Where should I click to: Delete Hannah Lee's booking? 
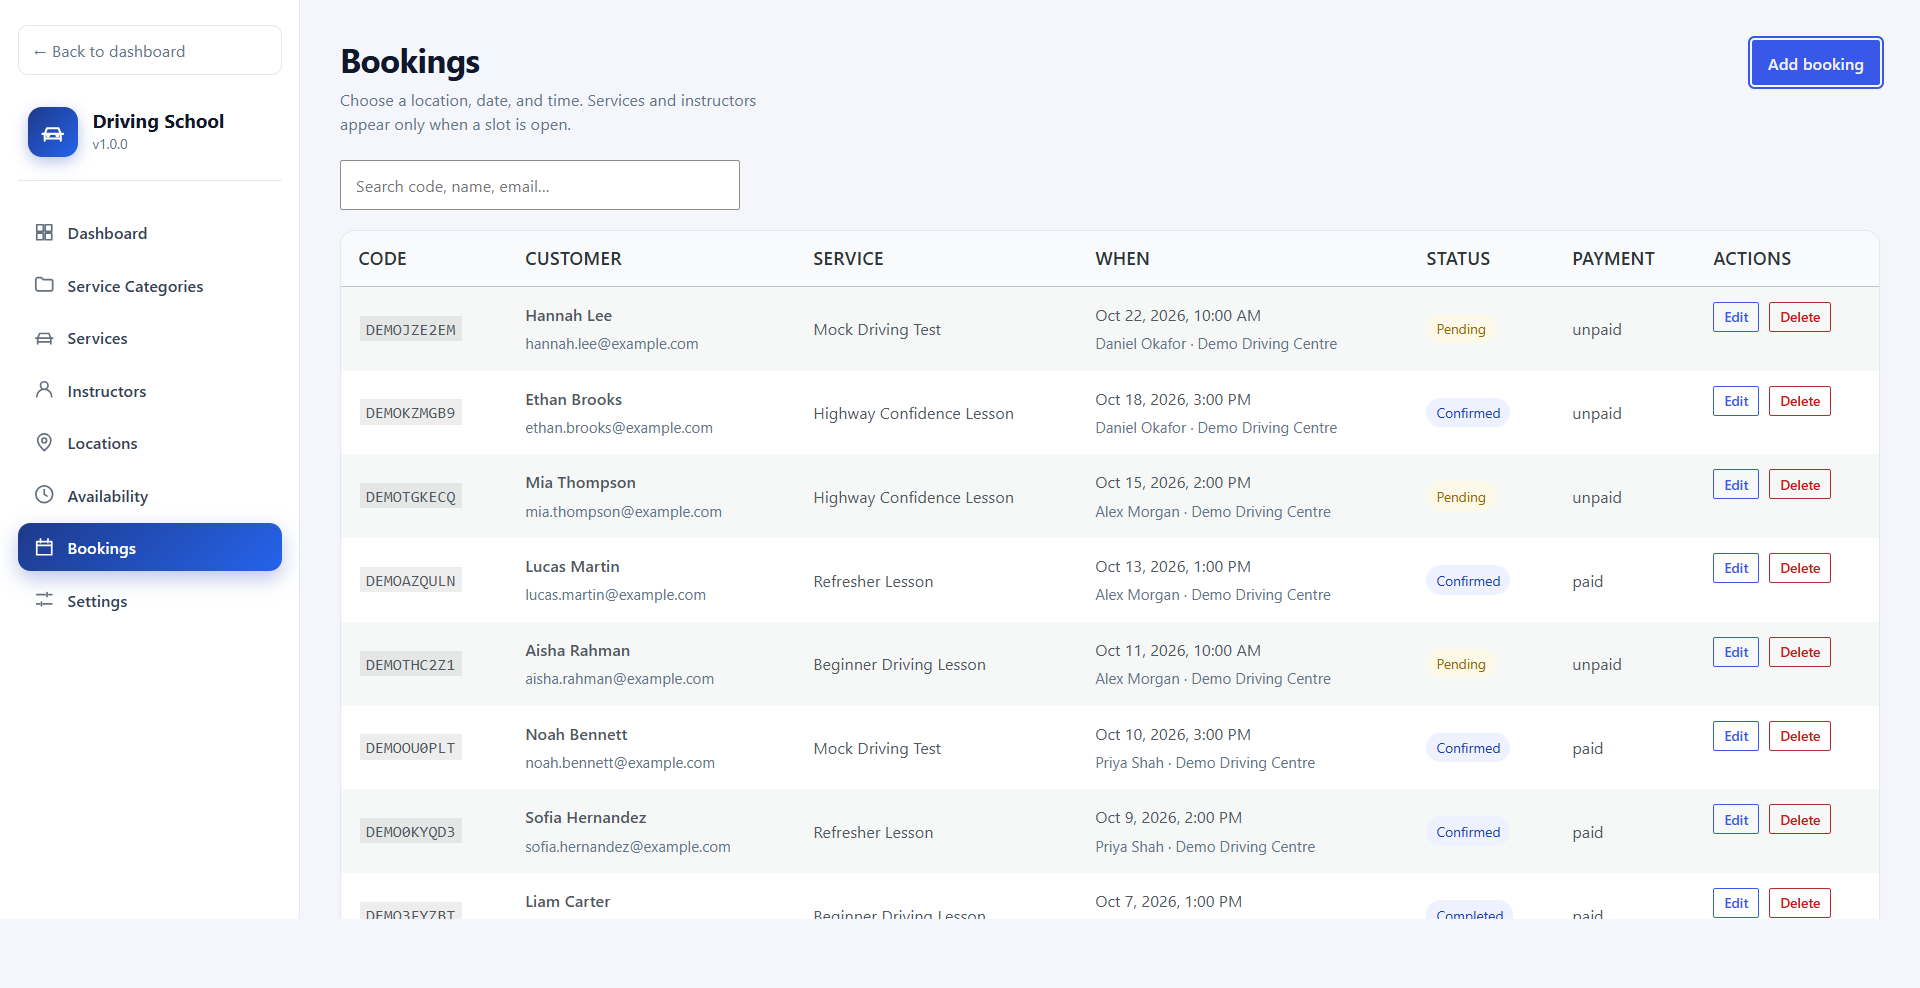(x=1799, y=317)
